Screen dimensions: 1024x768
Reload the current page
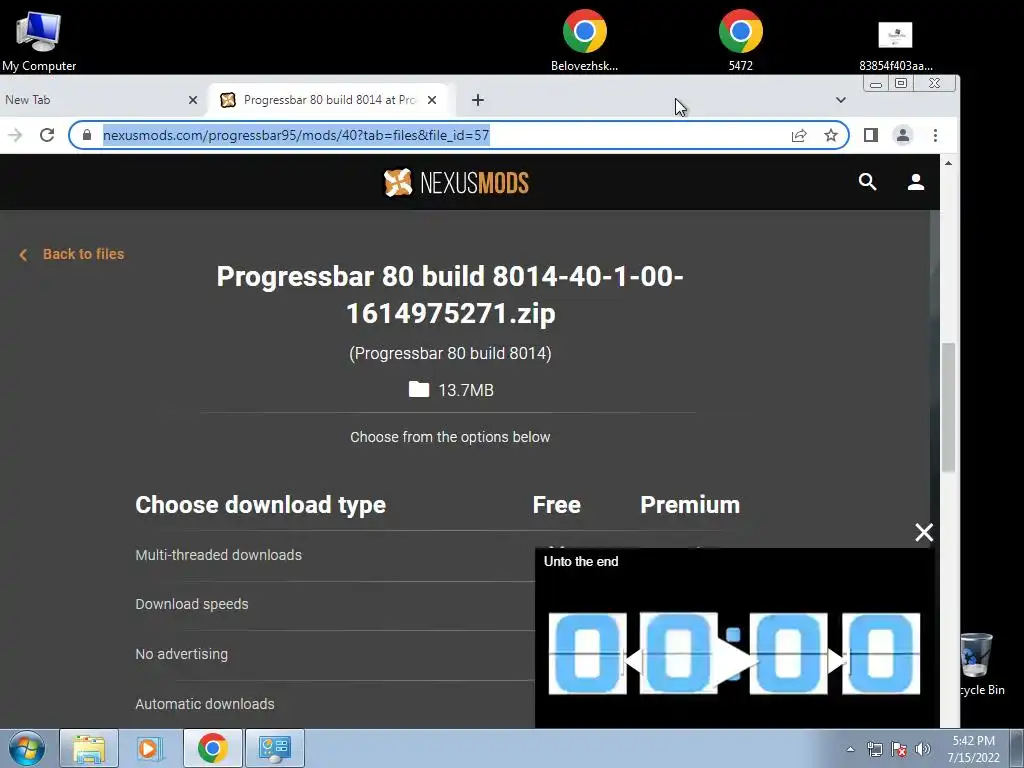coord(47,135)
